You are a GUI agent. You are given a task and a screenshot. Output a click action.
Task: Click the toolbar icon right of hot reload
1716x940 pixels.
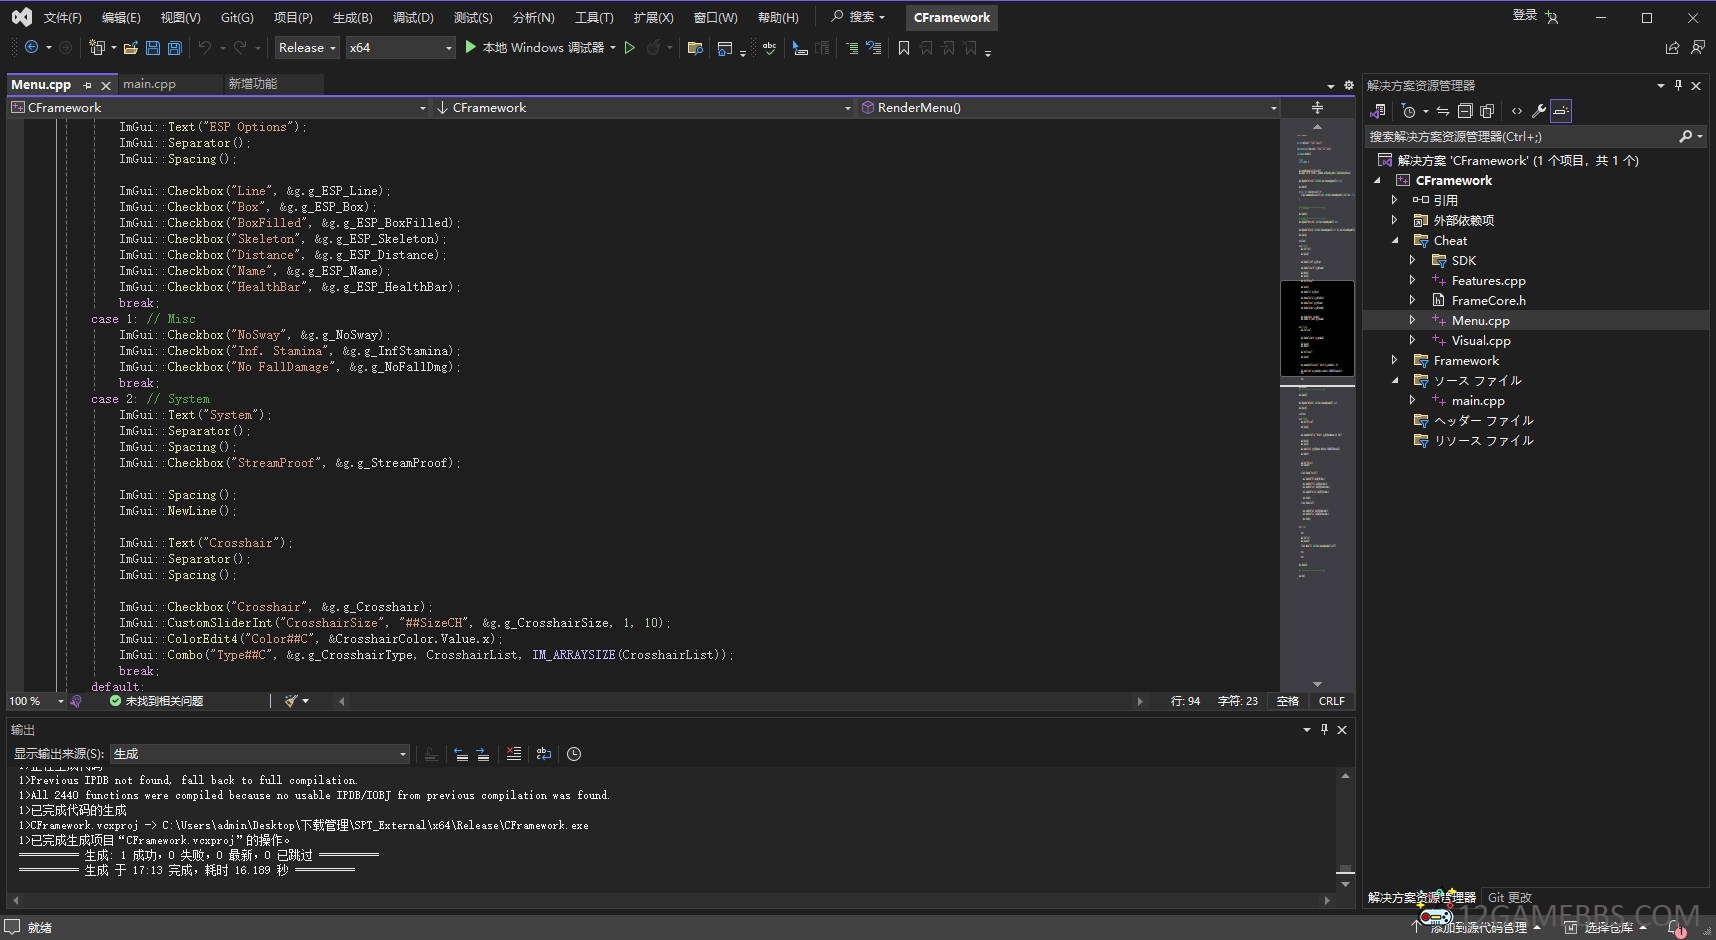coord(695,48)
